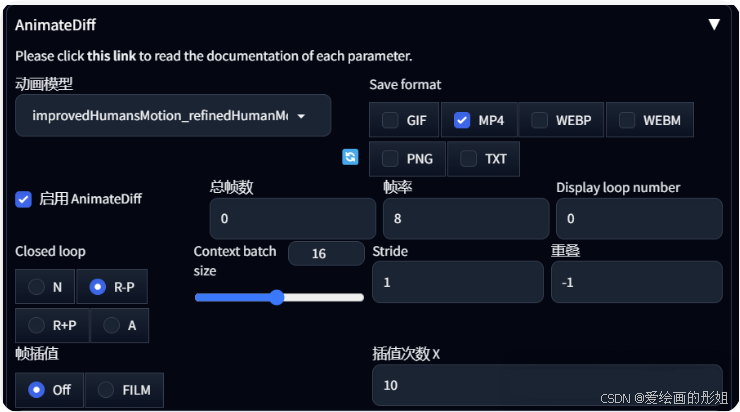Uncheck MP4 save format

(x=462, y=120)
